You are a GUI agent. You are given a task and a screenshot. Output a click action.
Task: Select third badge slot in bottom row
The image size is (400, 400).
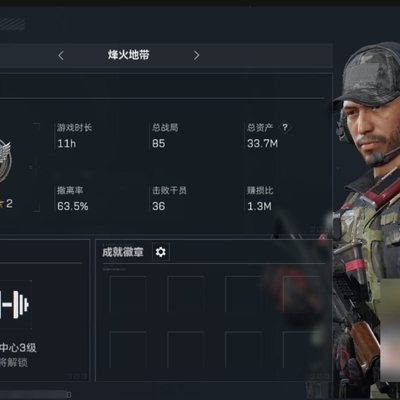(243, 350)
